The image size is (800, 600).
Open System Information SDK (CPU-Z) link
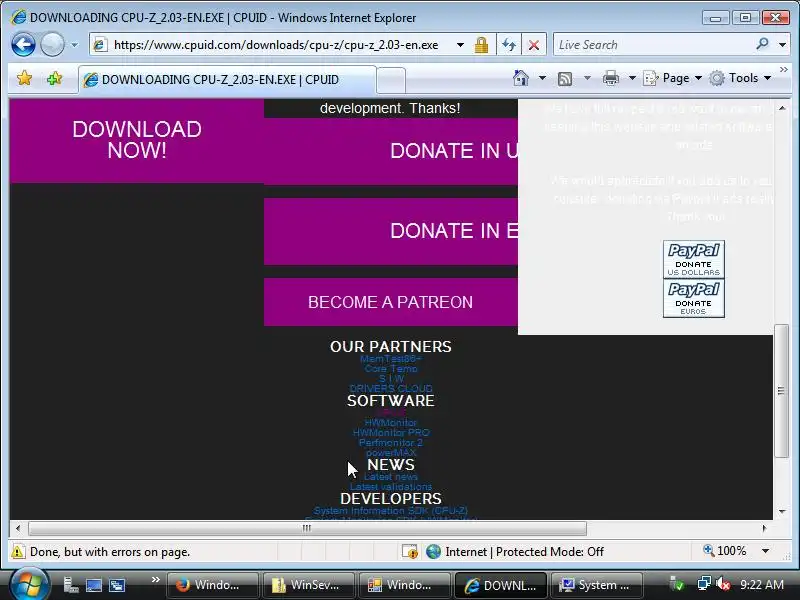(x=391, y=510)
